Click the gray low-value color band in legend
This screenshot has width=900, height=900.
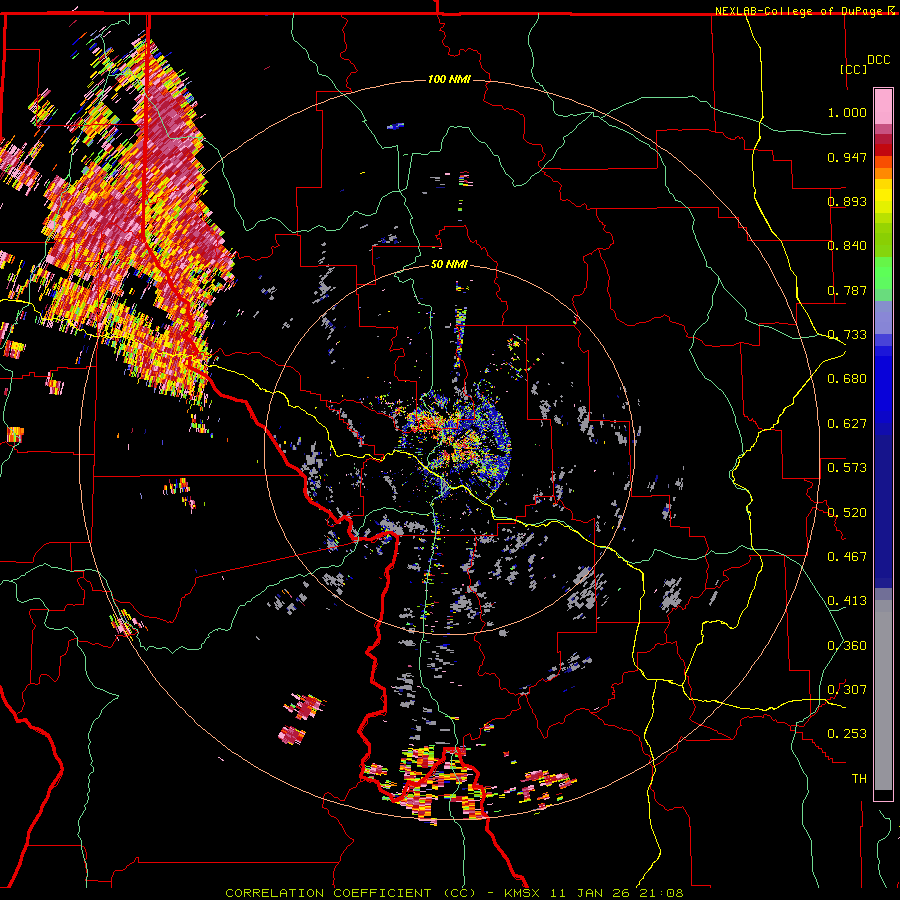pos(883,695)
